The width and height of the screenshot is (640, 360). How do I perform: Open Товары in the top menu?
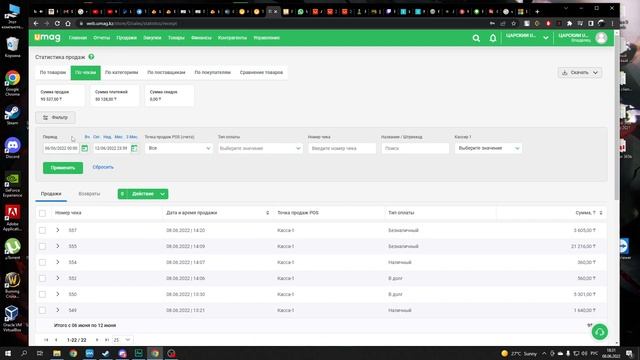tap(176, 38)
